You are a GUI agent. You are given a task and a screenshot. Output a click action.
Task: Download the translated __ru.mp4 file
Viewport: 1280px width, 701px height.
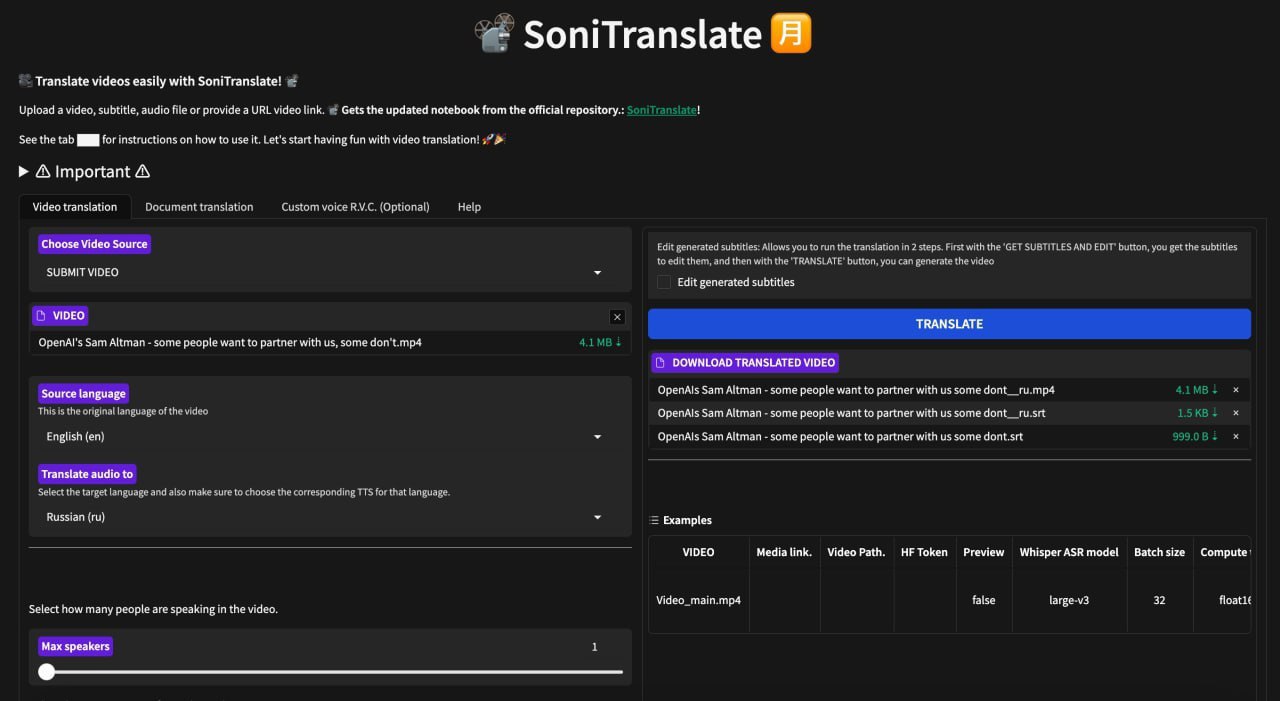click(1197, 390)
